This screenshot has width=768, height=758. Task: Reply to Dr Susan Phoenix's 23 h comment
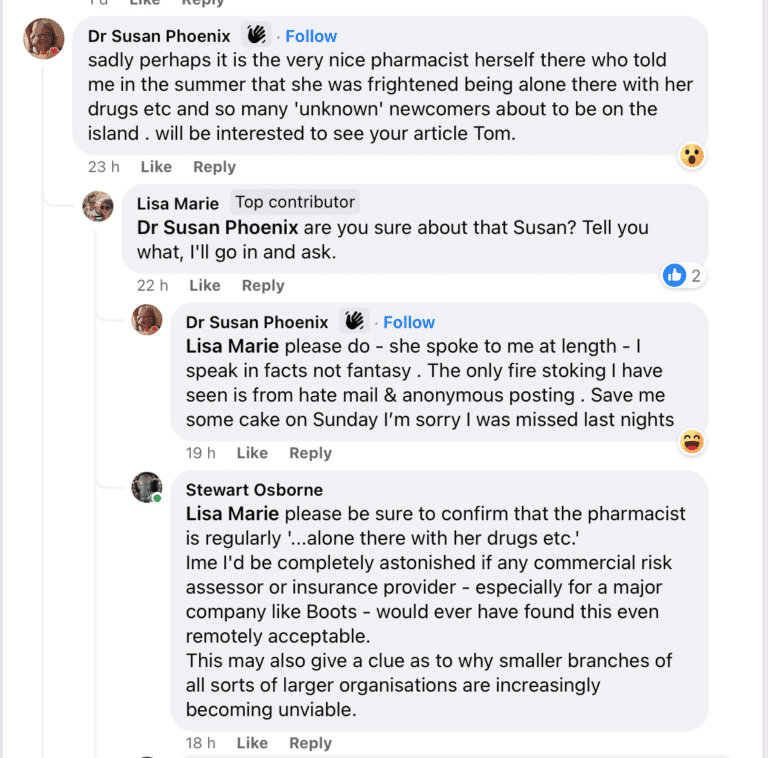point(214,167)
